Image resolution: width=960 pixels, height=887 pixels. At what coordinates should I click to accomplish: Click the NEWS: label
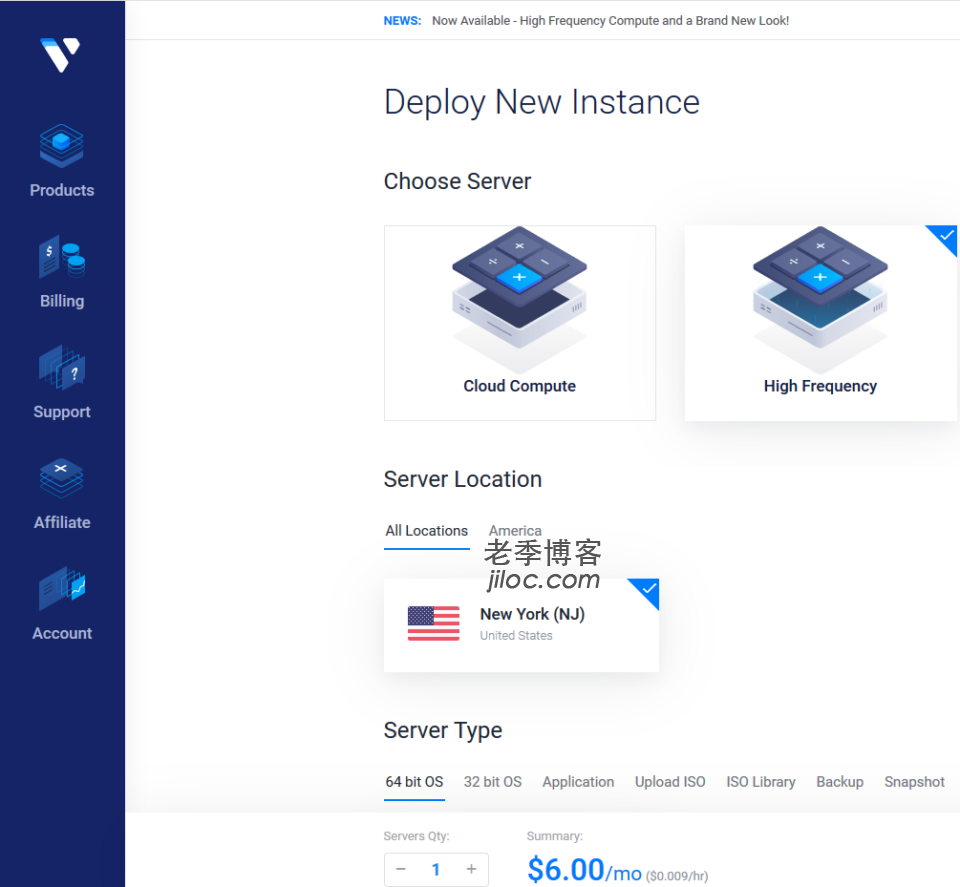402,21
